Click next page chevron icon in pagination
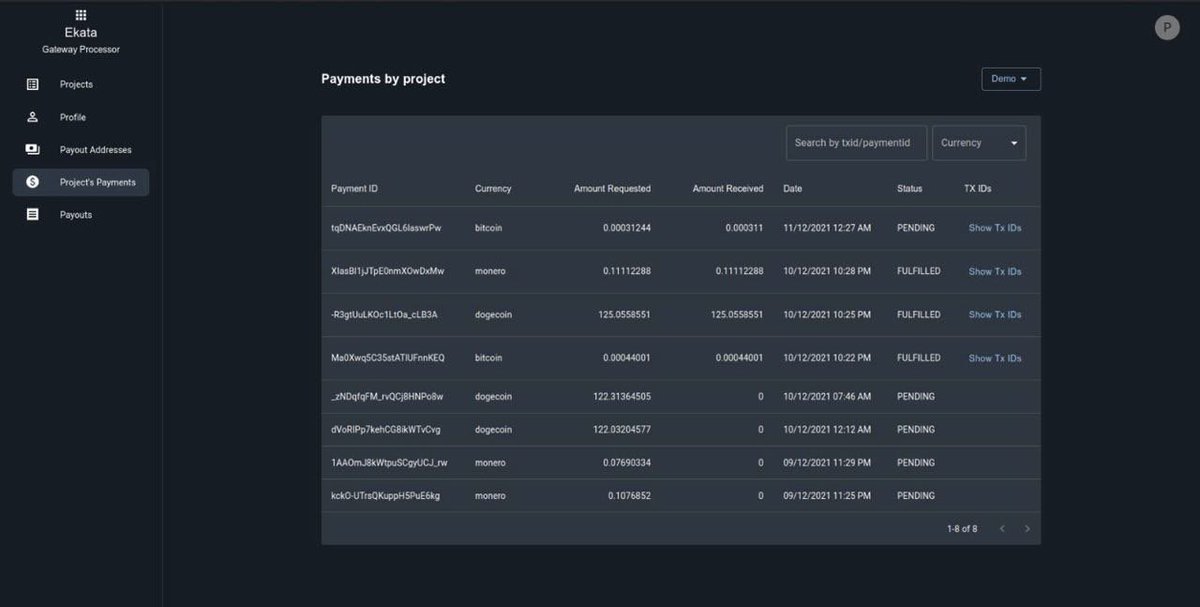The width and height of the screenshot is (1200, 607). pyautogui.click(x=1027, y=528)
